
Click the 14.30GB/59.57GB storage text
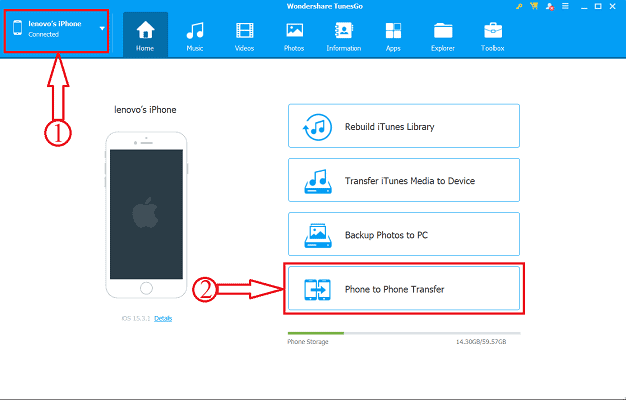[x=481, y=342]
